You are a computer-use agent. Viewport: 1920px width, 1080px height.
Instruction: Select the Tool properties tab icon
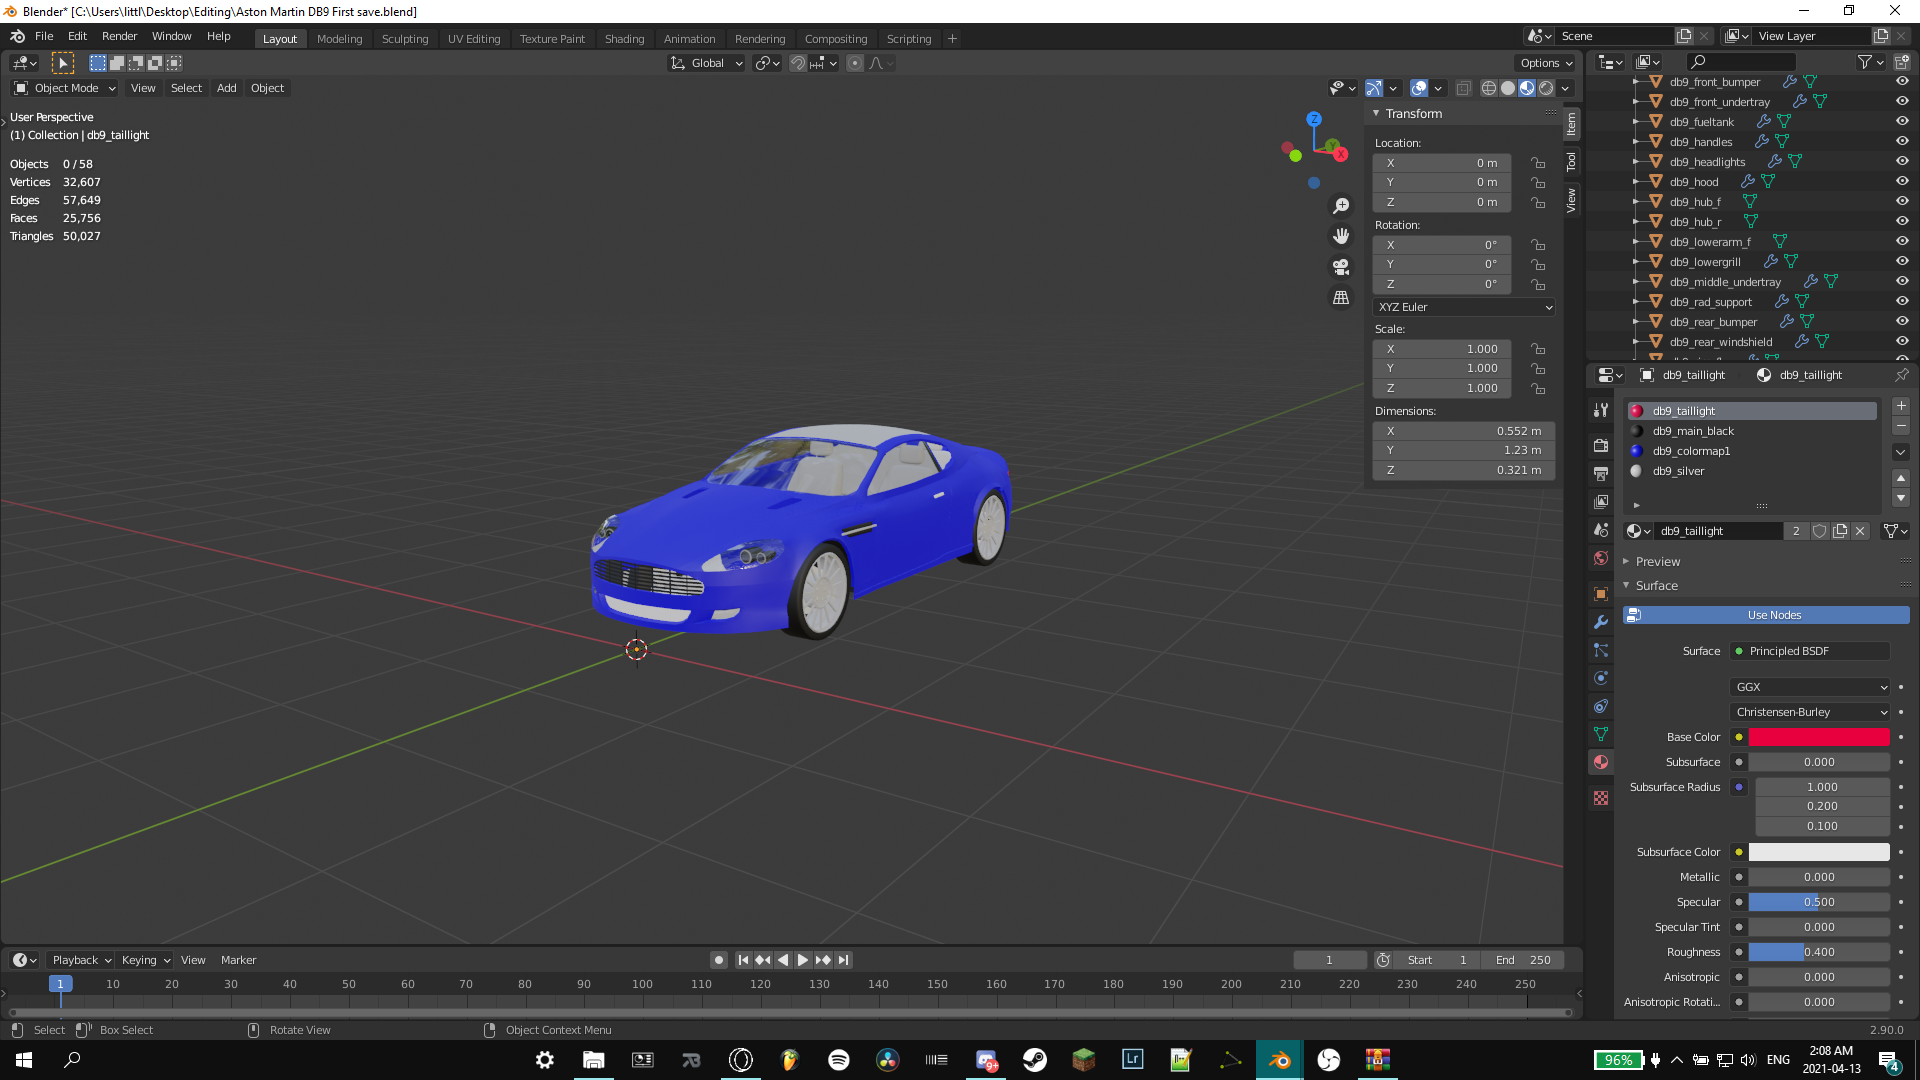click(x=1601, y=410)
